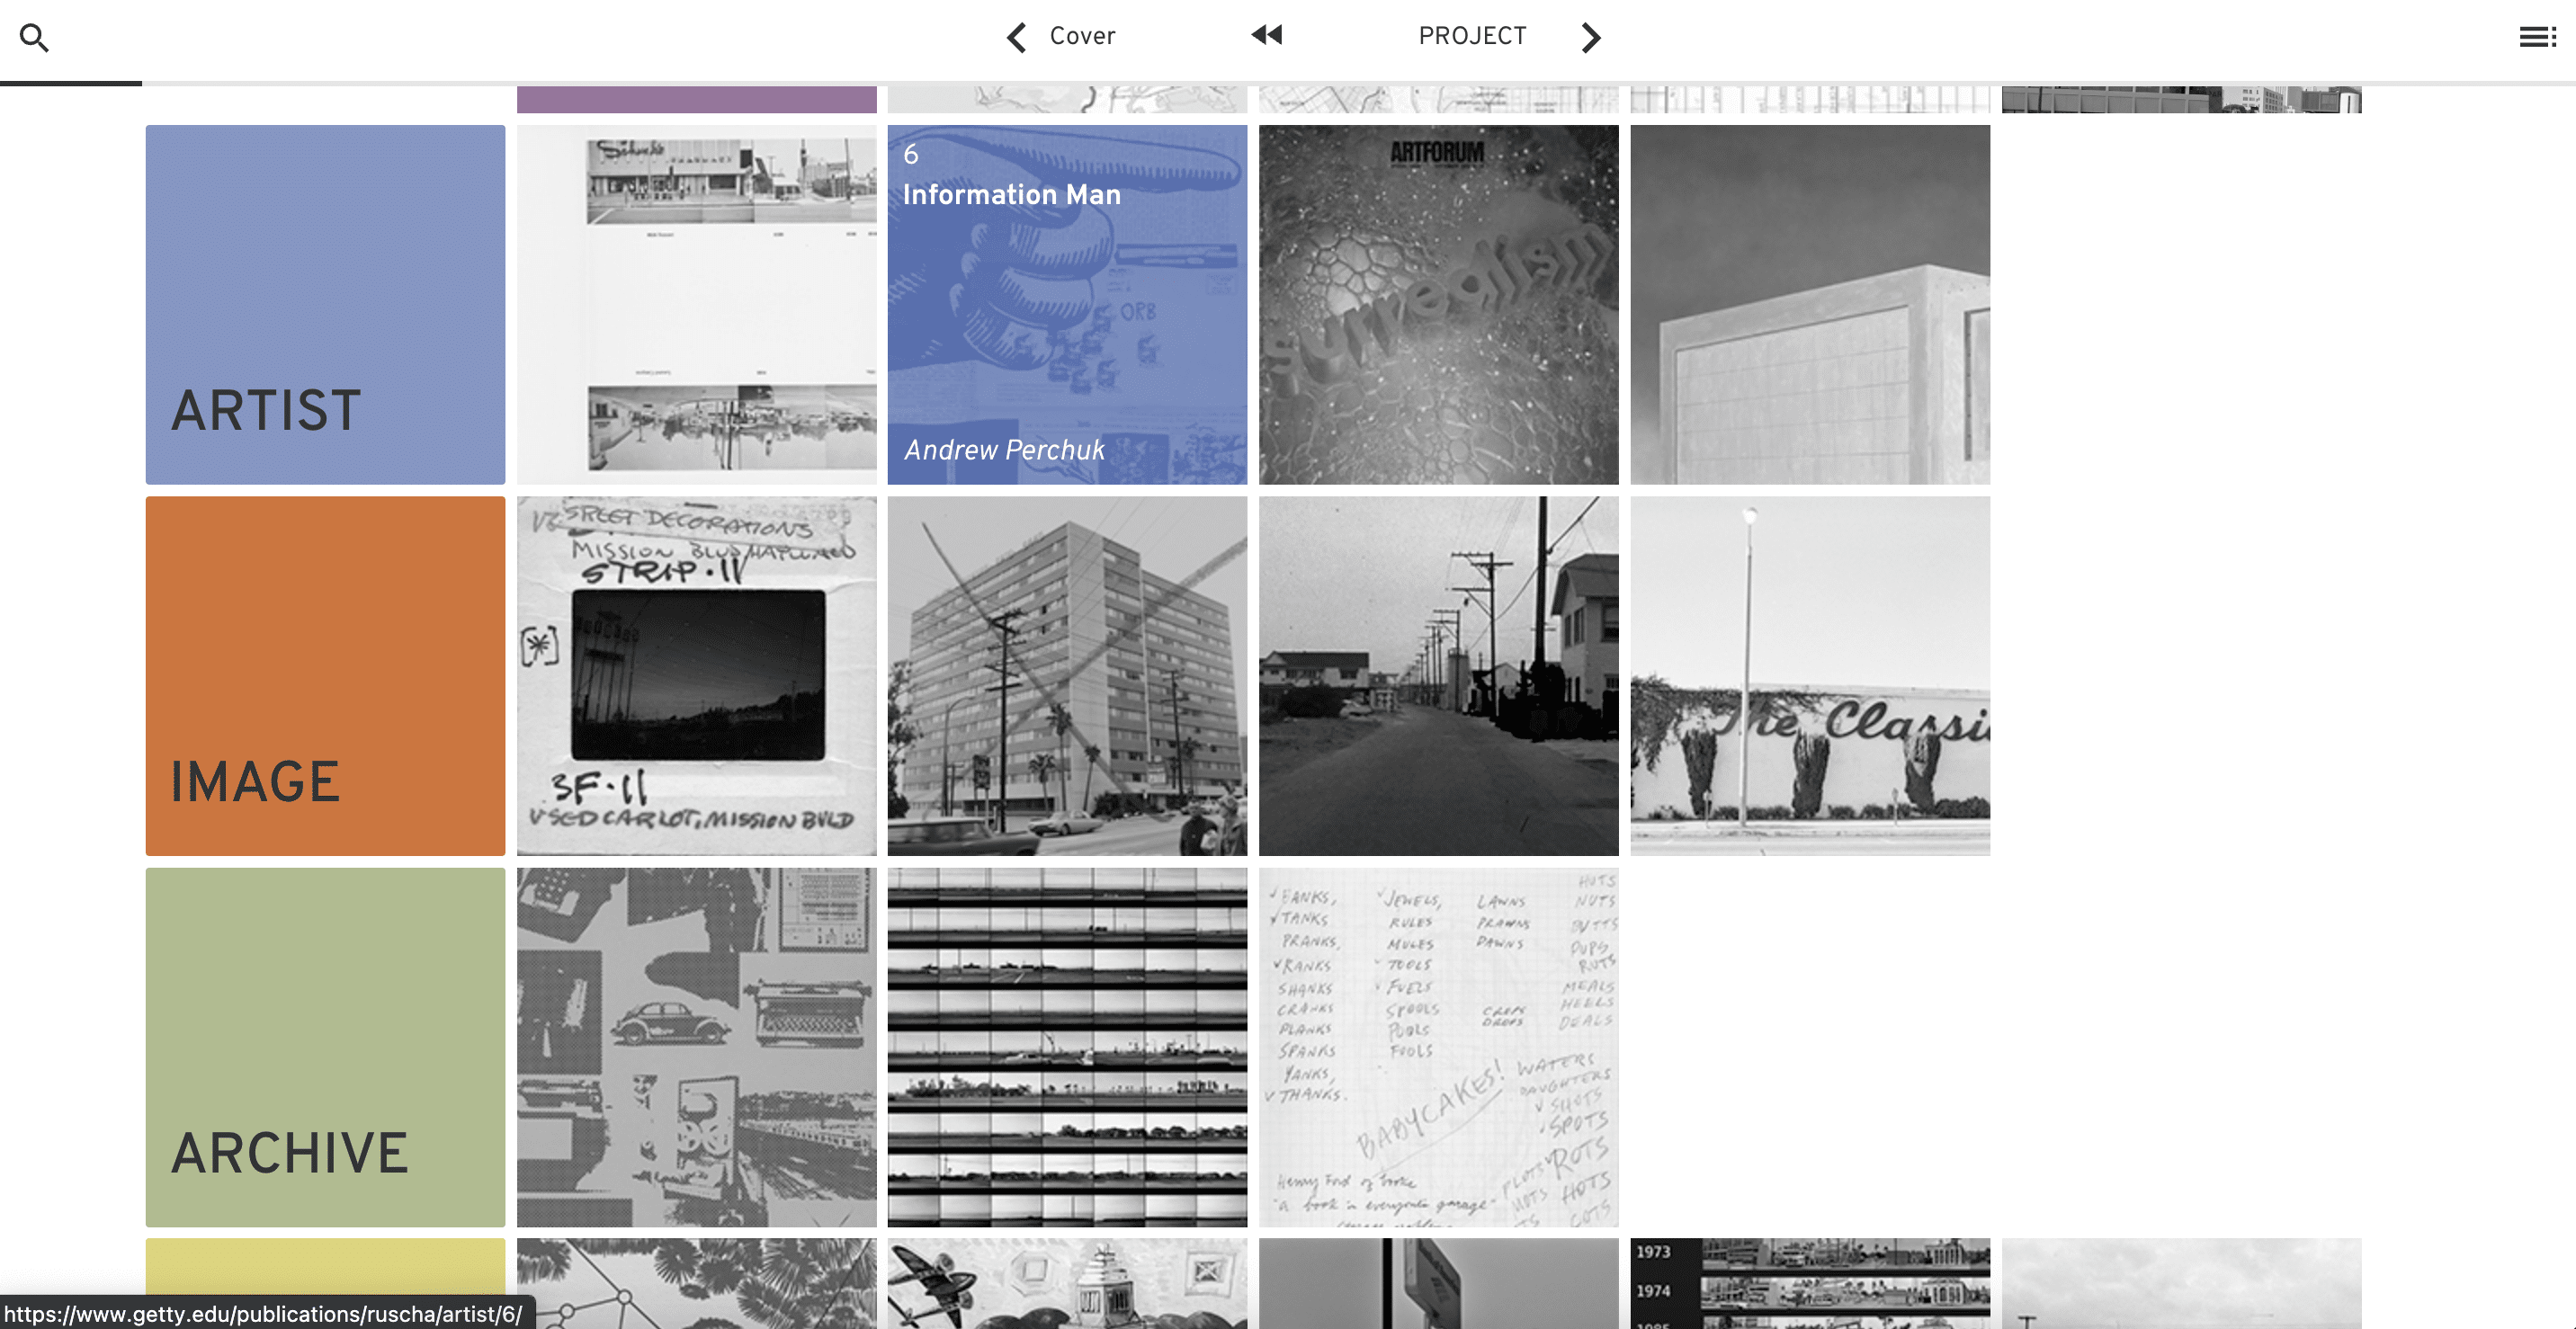Open the Artforum surrealism cover thumbnail
Viewport: 2576px width, 1329px height.
coord(1438,304)
